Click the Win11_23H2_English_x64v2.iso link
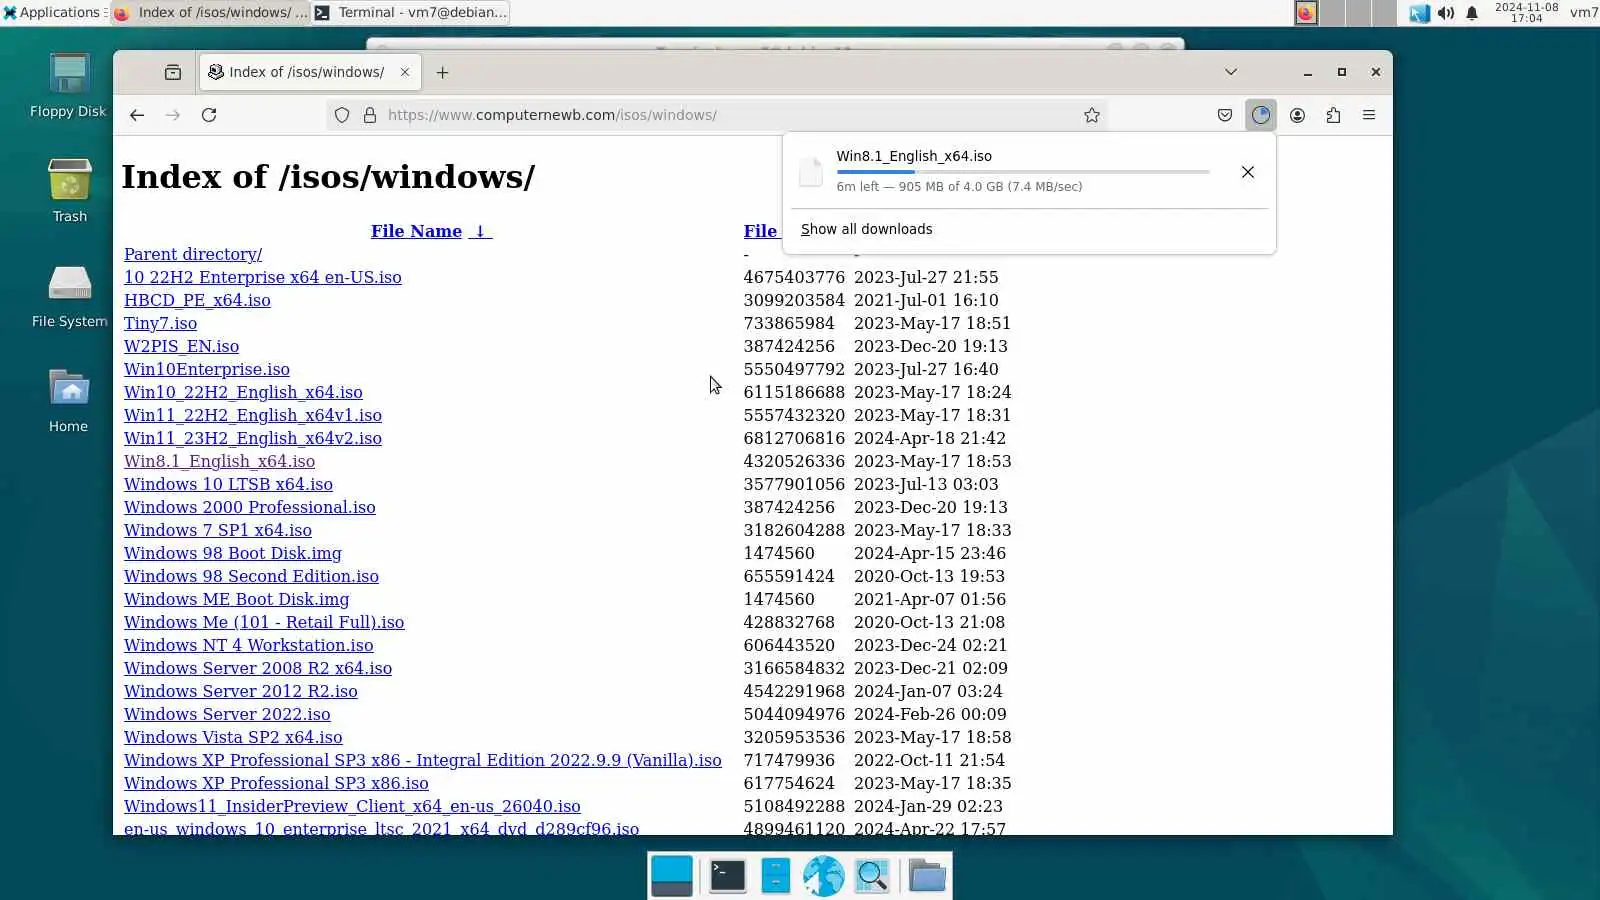 pyautogui.click(x=253, y=438)
